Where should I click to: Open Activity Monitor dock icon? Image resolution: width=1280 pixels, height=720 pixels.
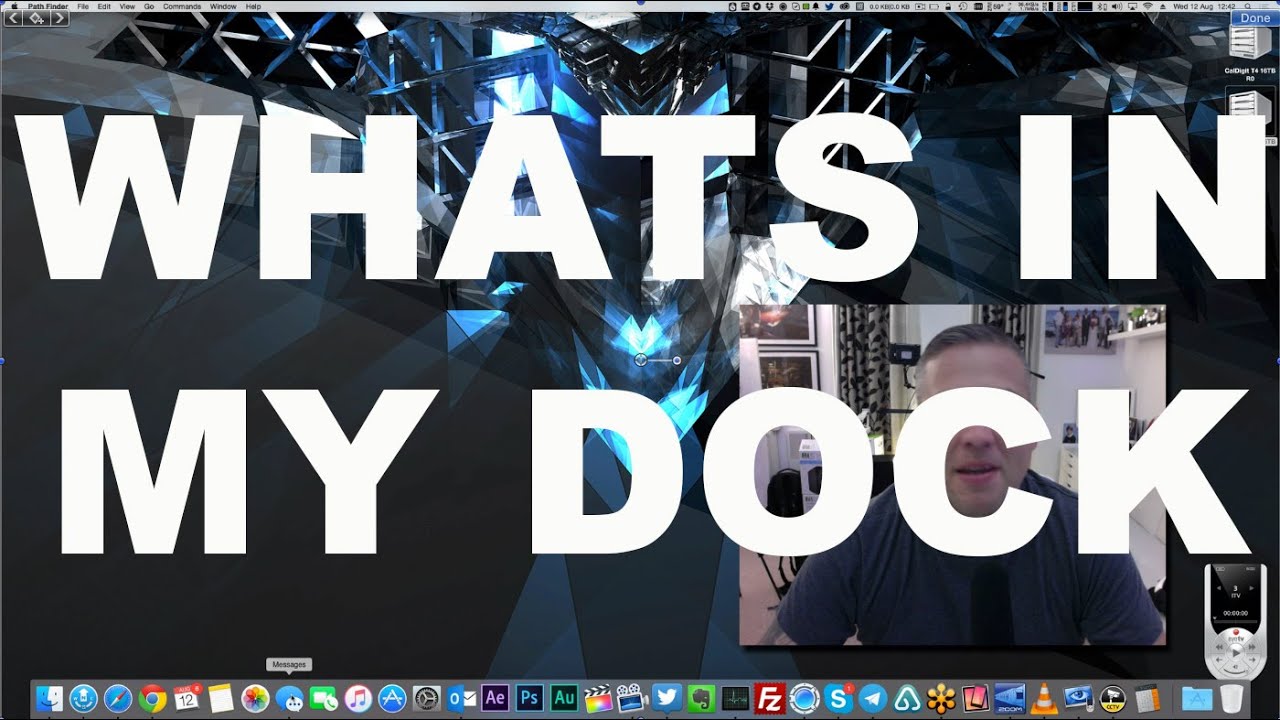[x=736, y=698]
